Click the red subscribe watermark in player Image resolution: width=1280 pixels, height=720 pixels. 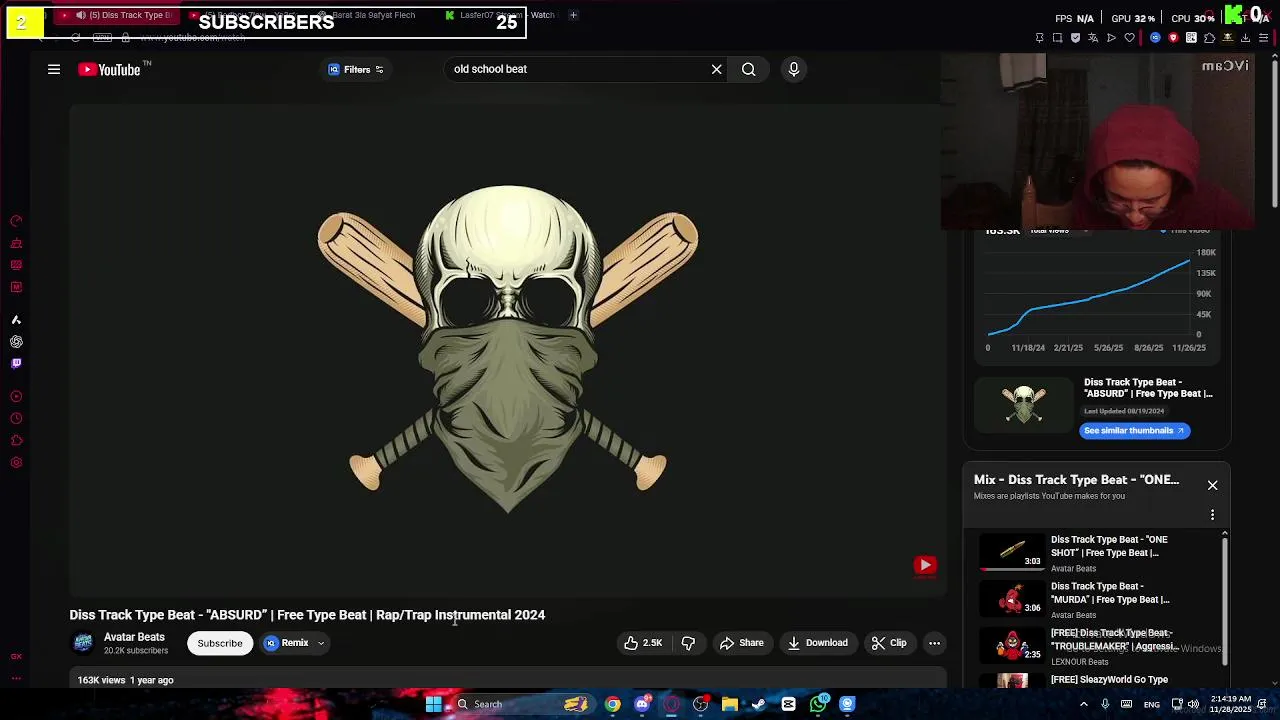pos(925,565)
